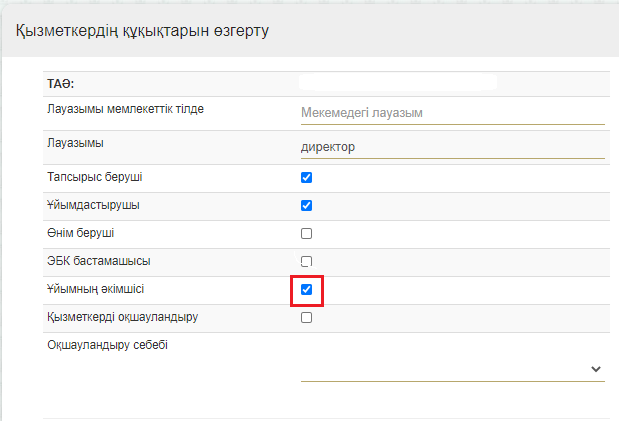Screen dimensions: 619x421
Task: Click the Қызметкерді оқшауландыру label text
Action: pos(123,317)
